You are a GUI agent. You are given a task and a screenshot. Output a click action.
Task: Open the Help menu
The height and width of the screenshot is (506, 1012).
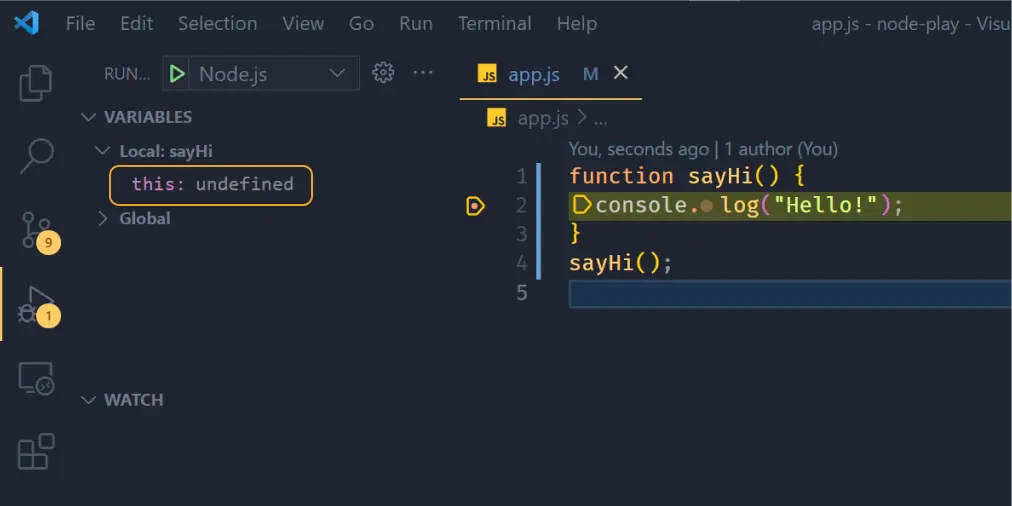tap(576, 24)
